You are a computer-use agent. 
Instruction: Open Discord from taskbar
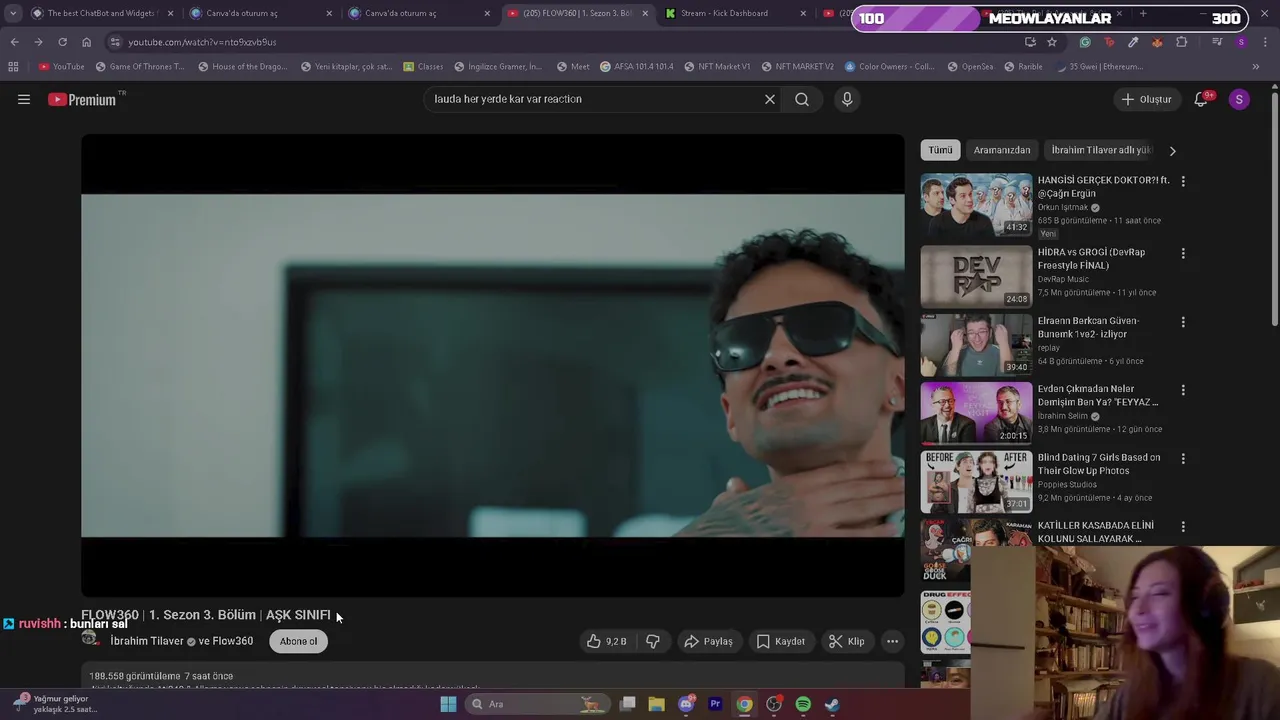tap(686, 704)
